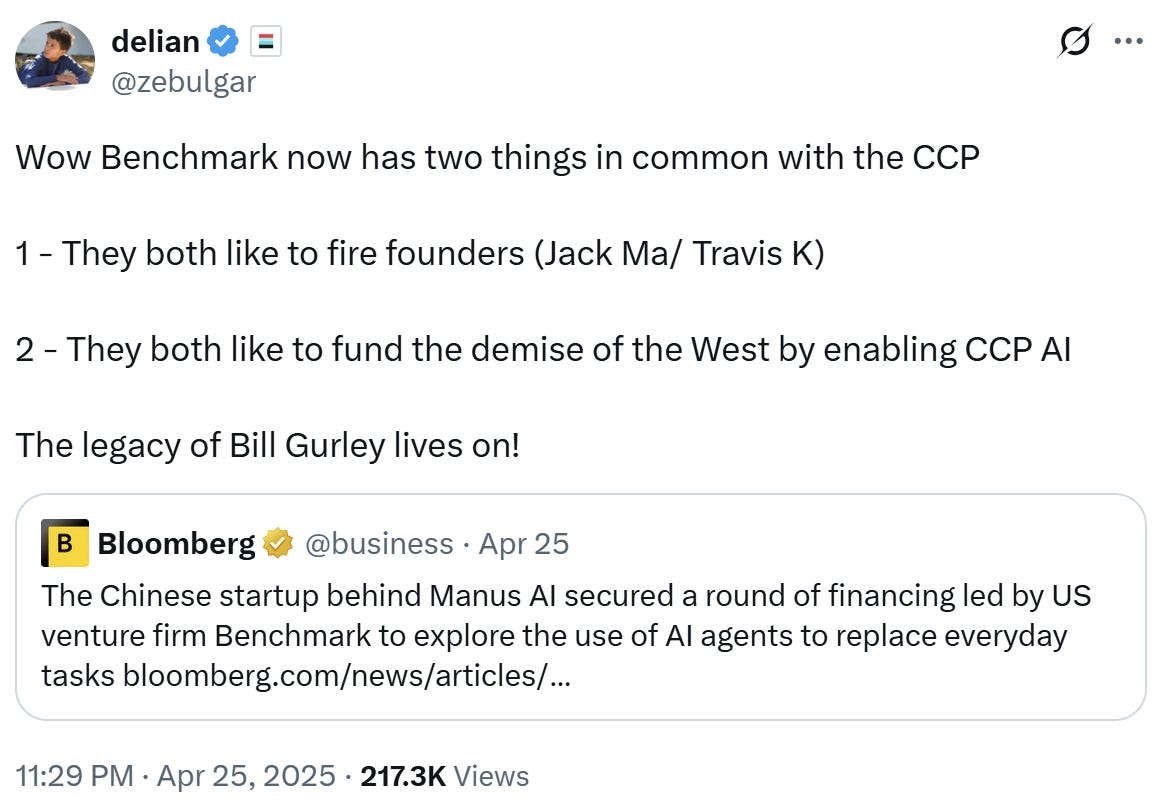The height and width of the screenshot is (809, 1169).
Task: Open the @zebulgar handle
Action: point(183,80)
